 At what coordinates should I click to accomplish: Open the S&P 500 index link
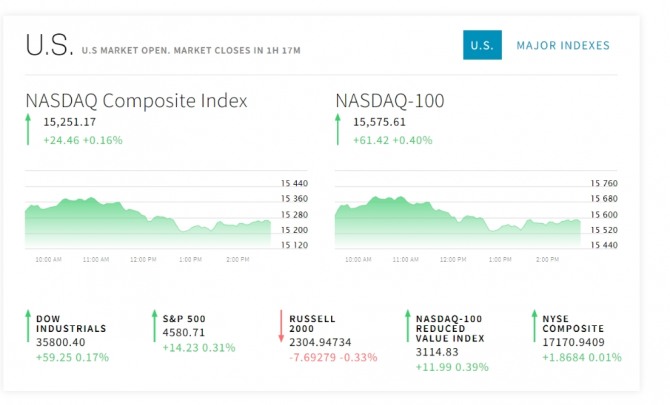(x=184, y=318)
